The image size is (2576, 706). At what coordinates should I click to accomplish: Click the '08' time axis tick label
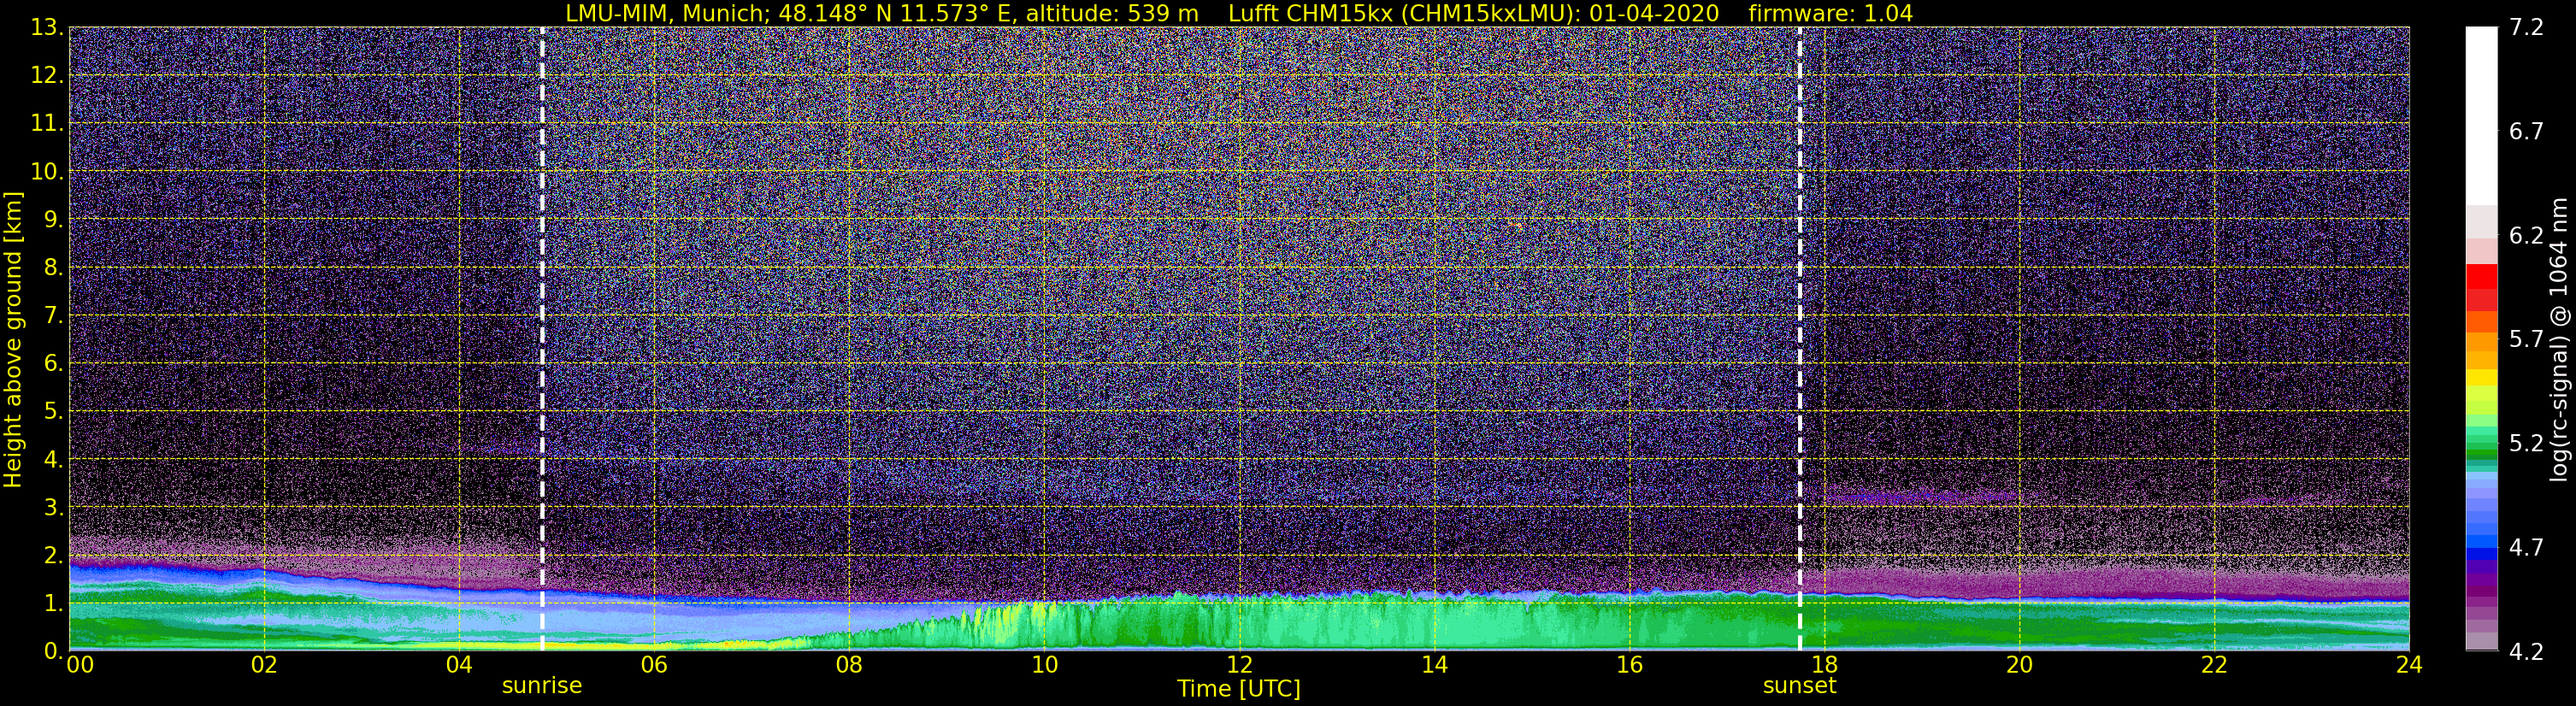(x=849, y=665)
